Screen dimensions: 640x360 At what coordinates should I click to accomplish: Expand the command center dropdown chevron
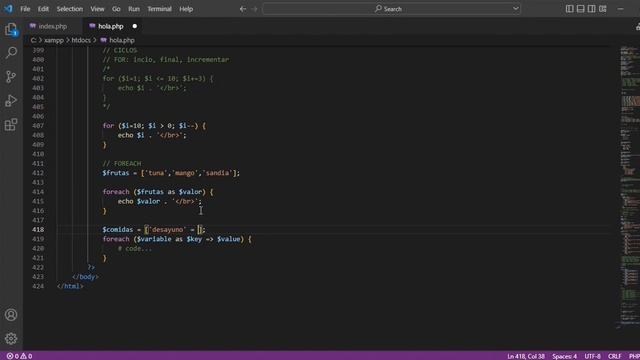[516, 9]
